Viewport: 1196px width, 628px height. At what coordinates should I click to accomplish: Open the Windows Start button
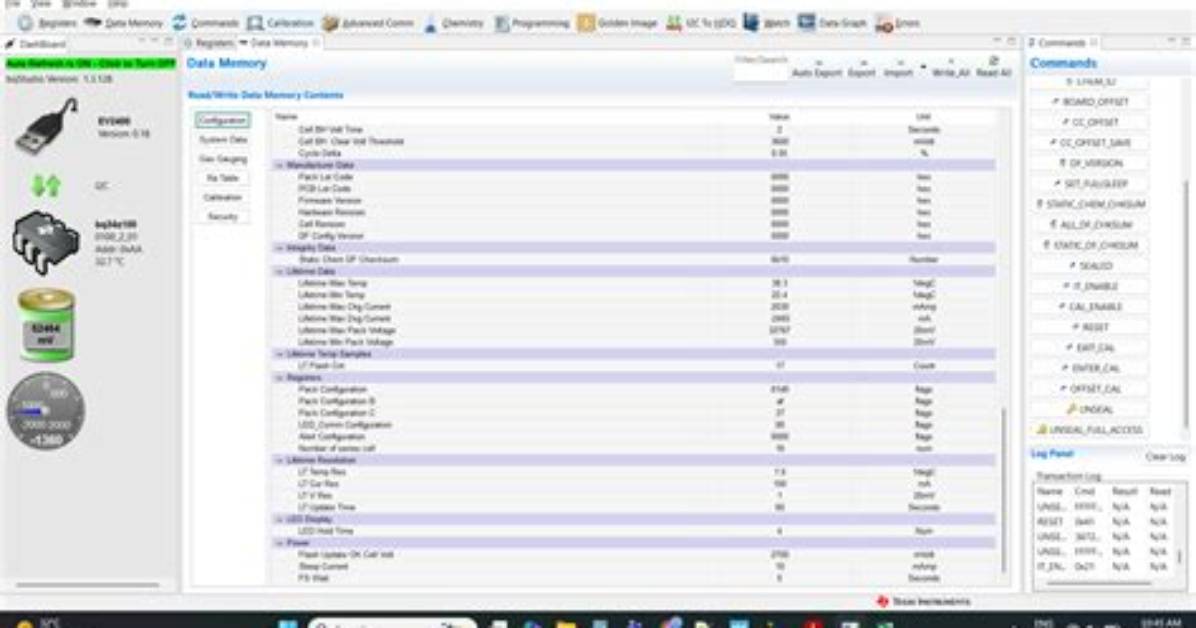pyautogui.click(x=288, y=623)
